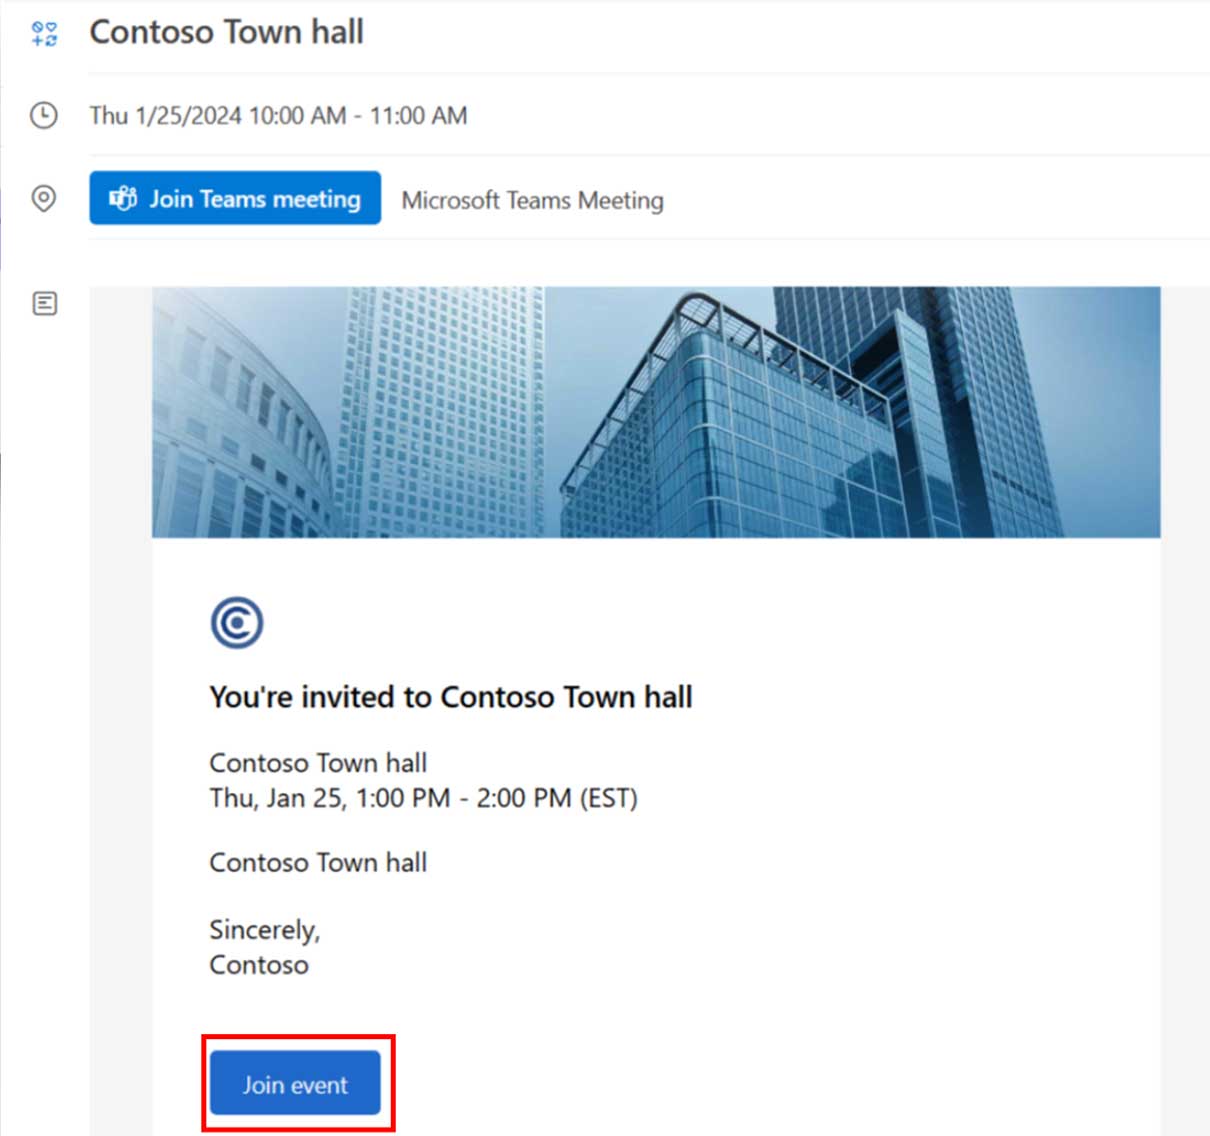This screenshot has width=1210, height=1136.
Task: Click the Join Teams meeting button
Action: [x=235, y=198]
